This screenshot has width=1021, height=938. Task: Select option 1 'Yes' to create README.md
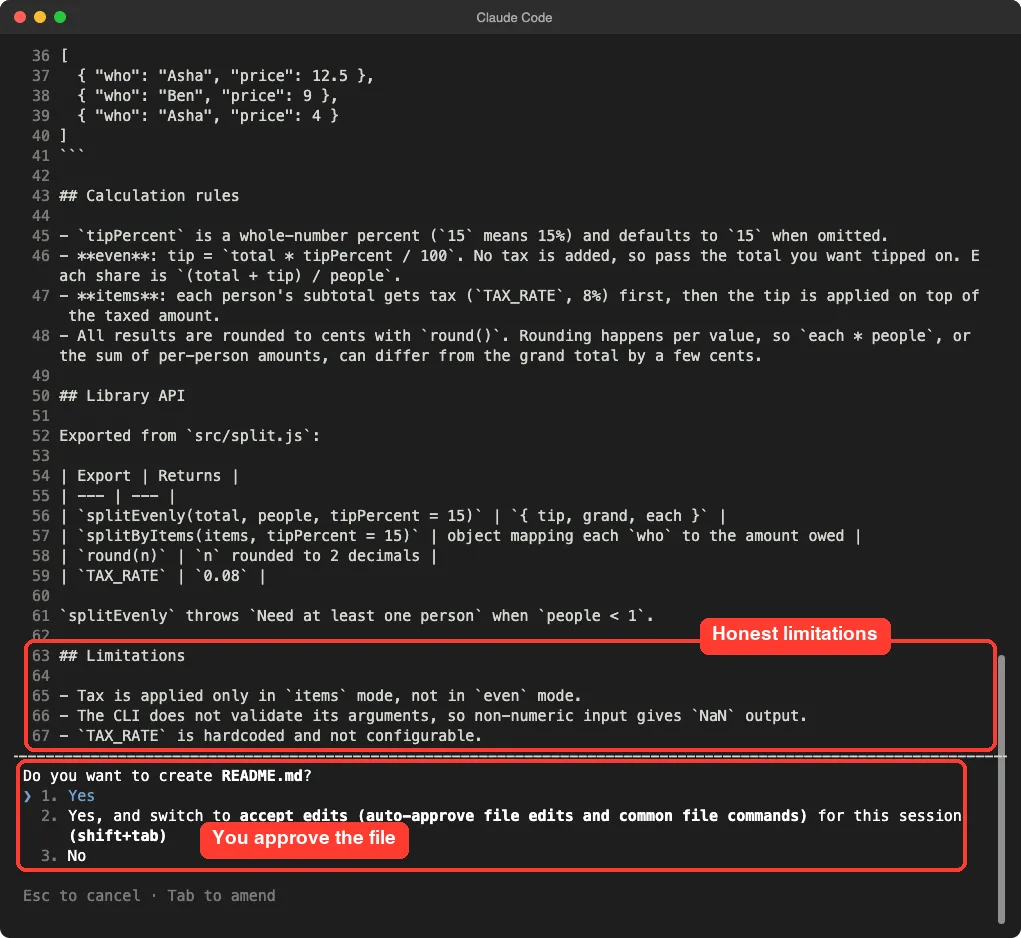pyautogui.click(x=81, y=795)
